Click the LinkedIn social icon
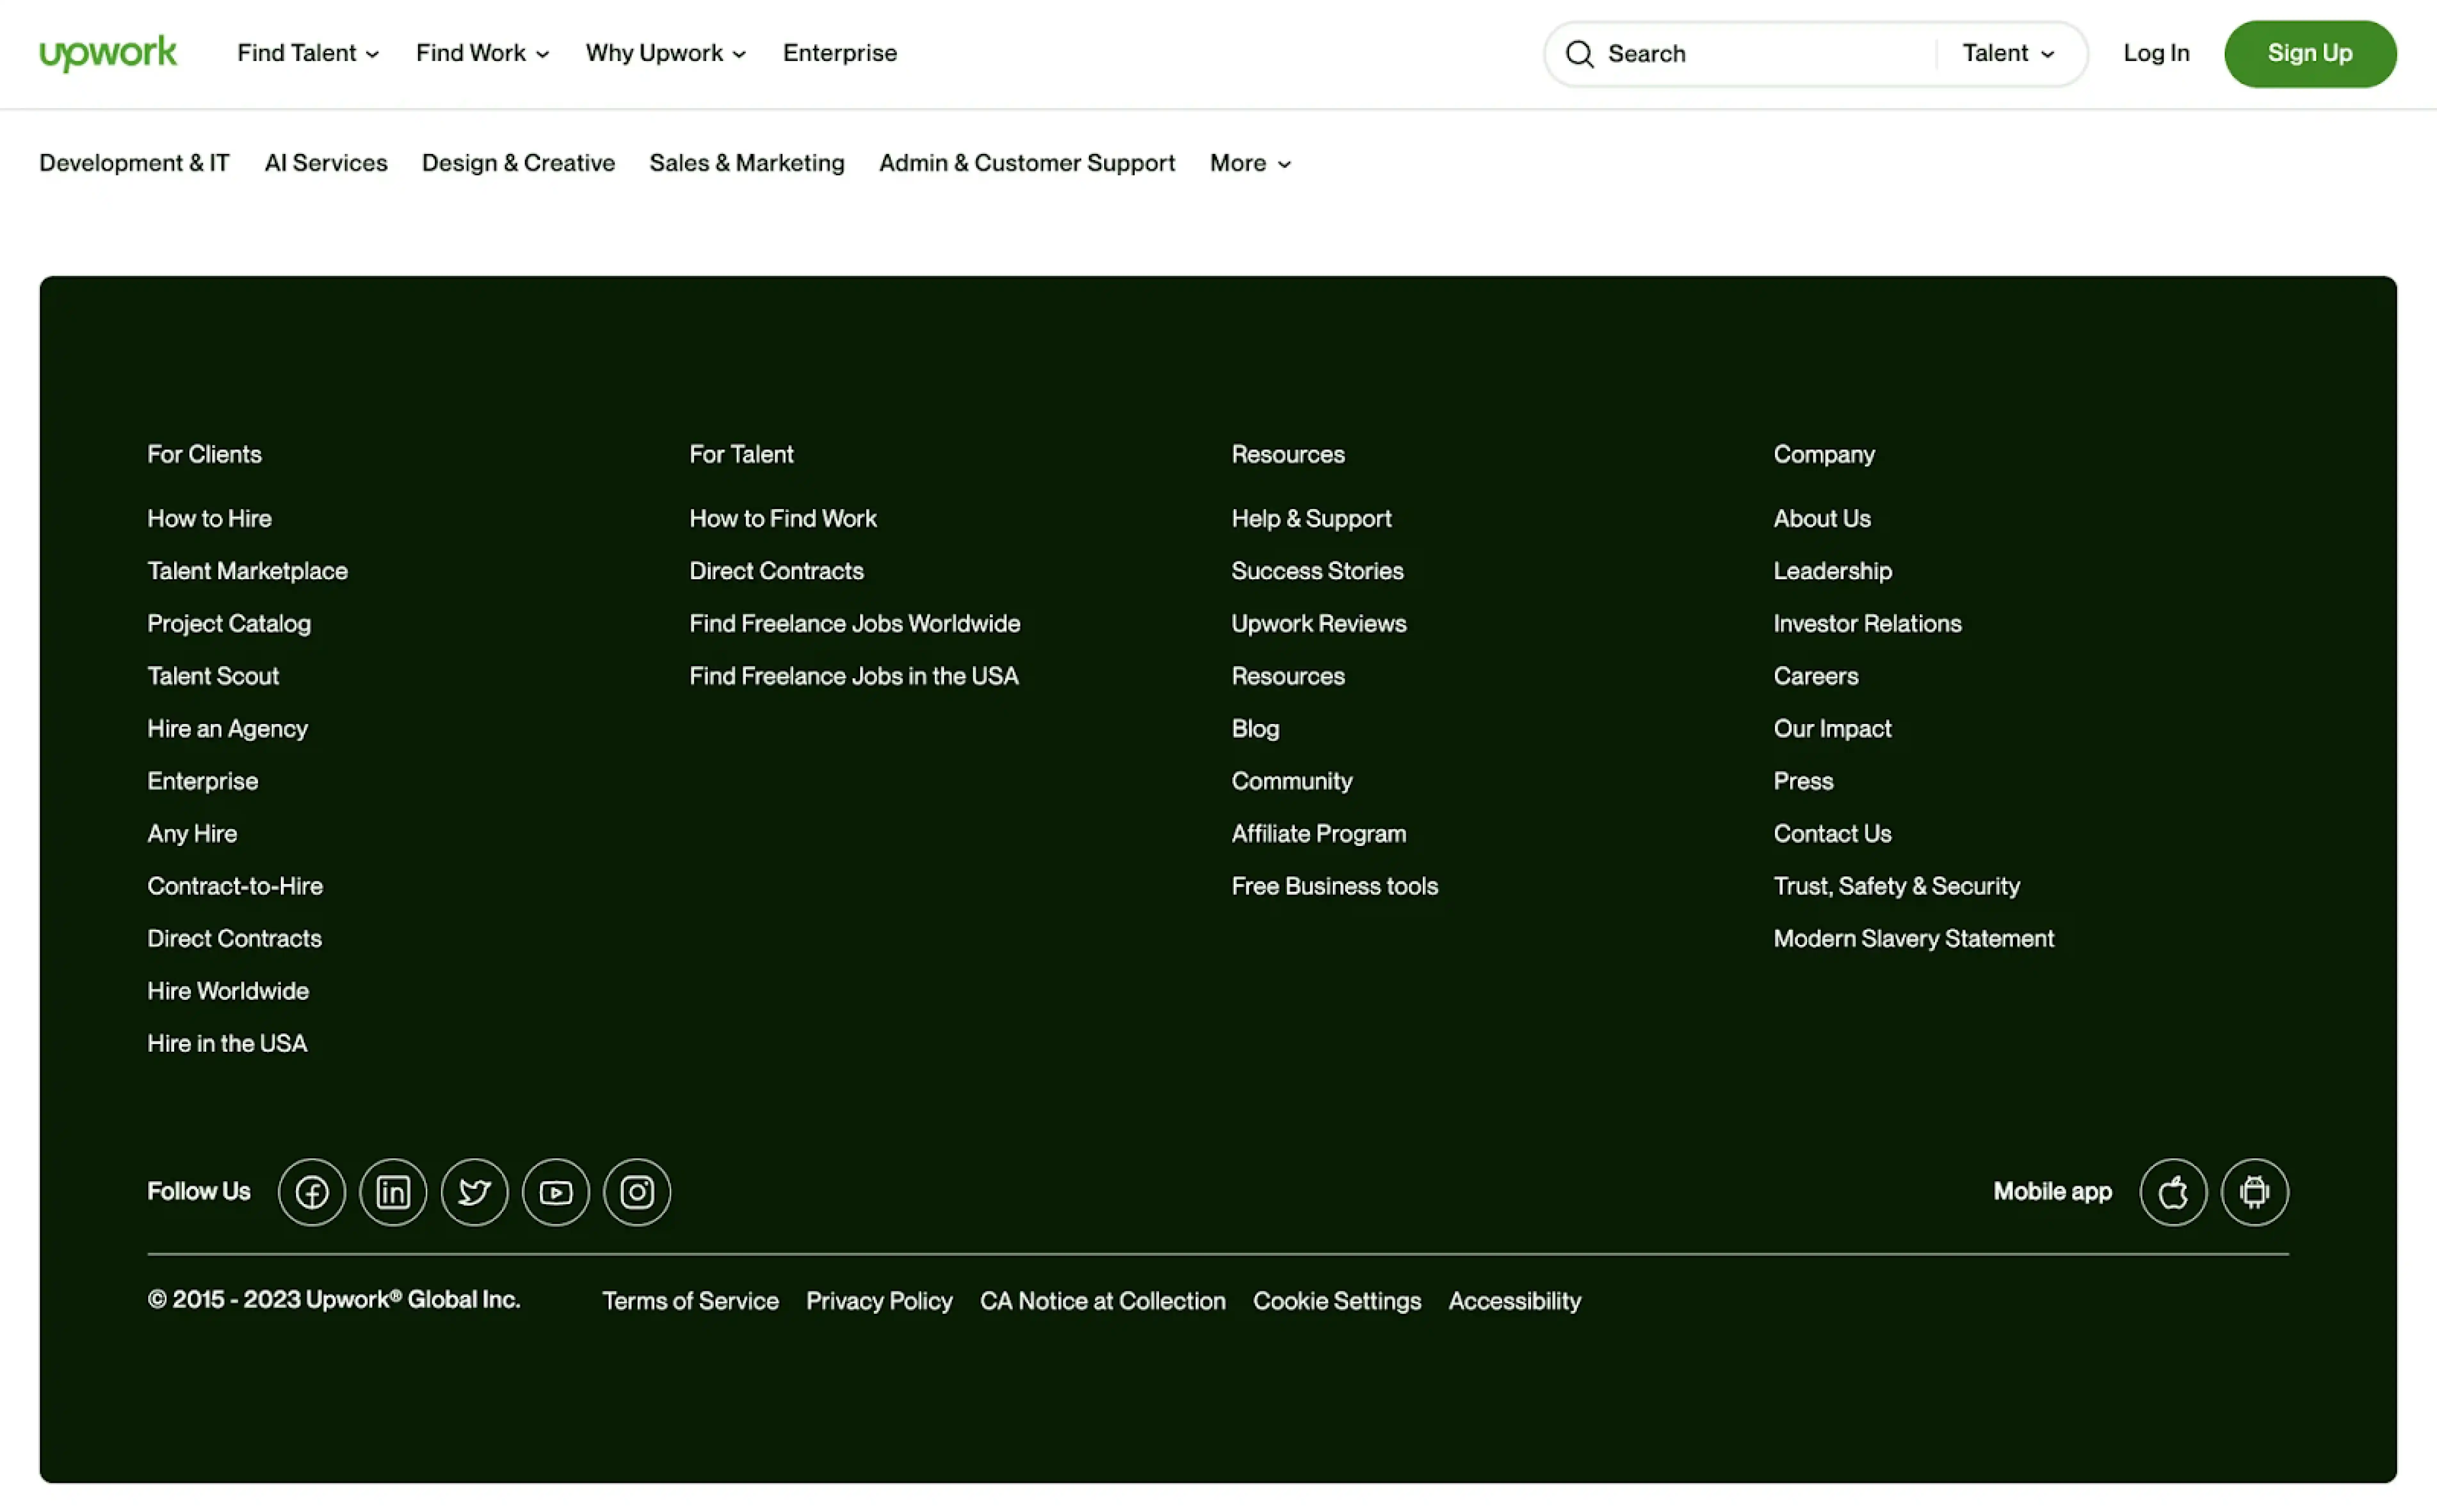2437x1512 pixels. pos(393,1192)
